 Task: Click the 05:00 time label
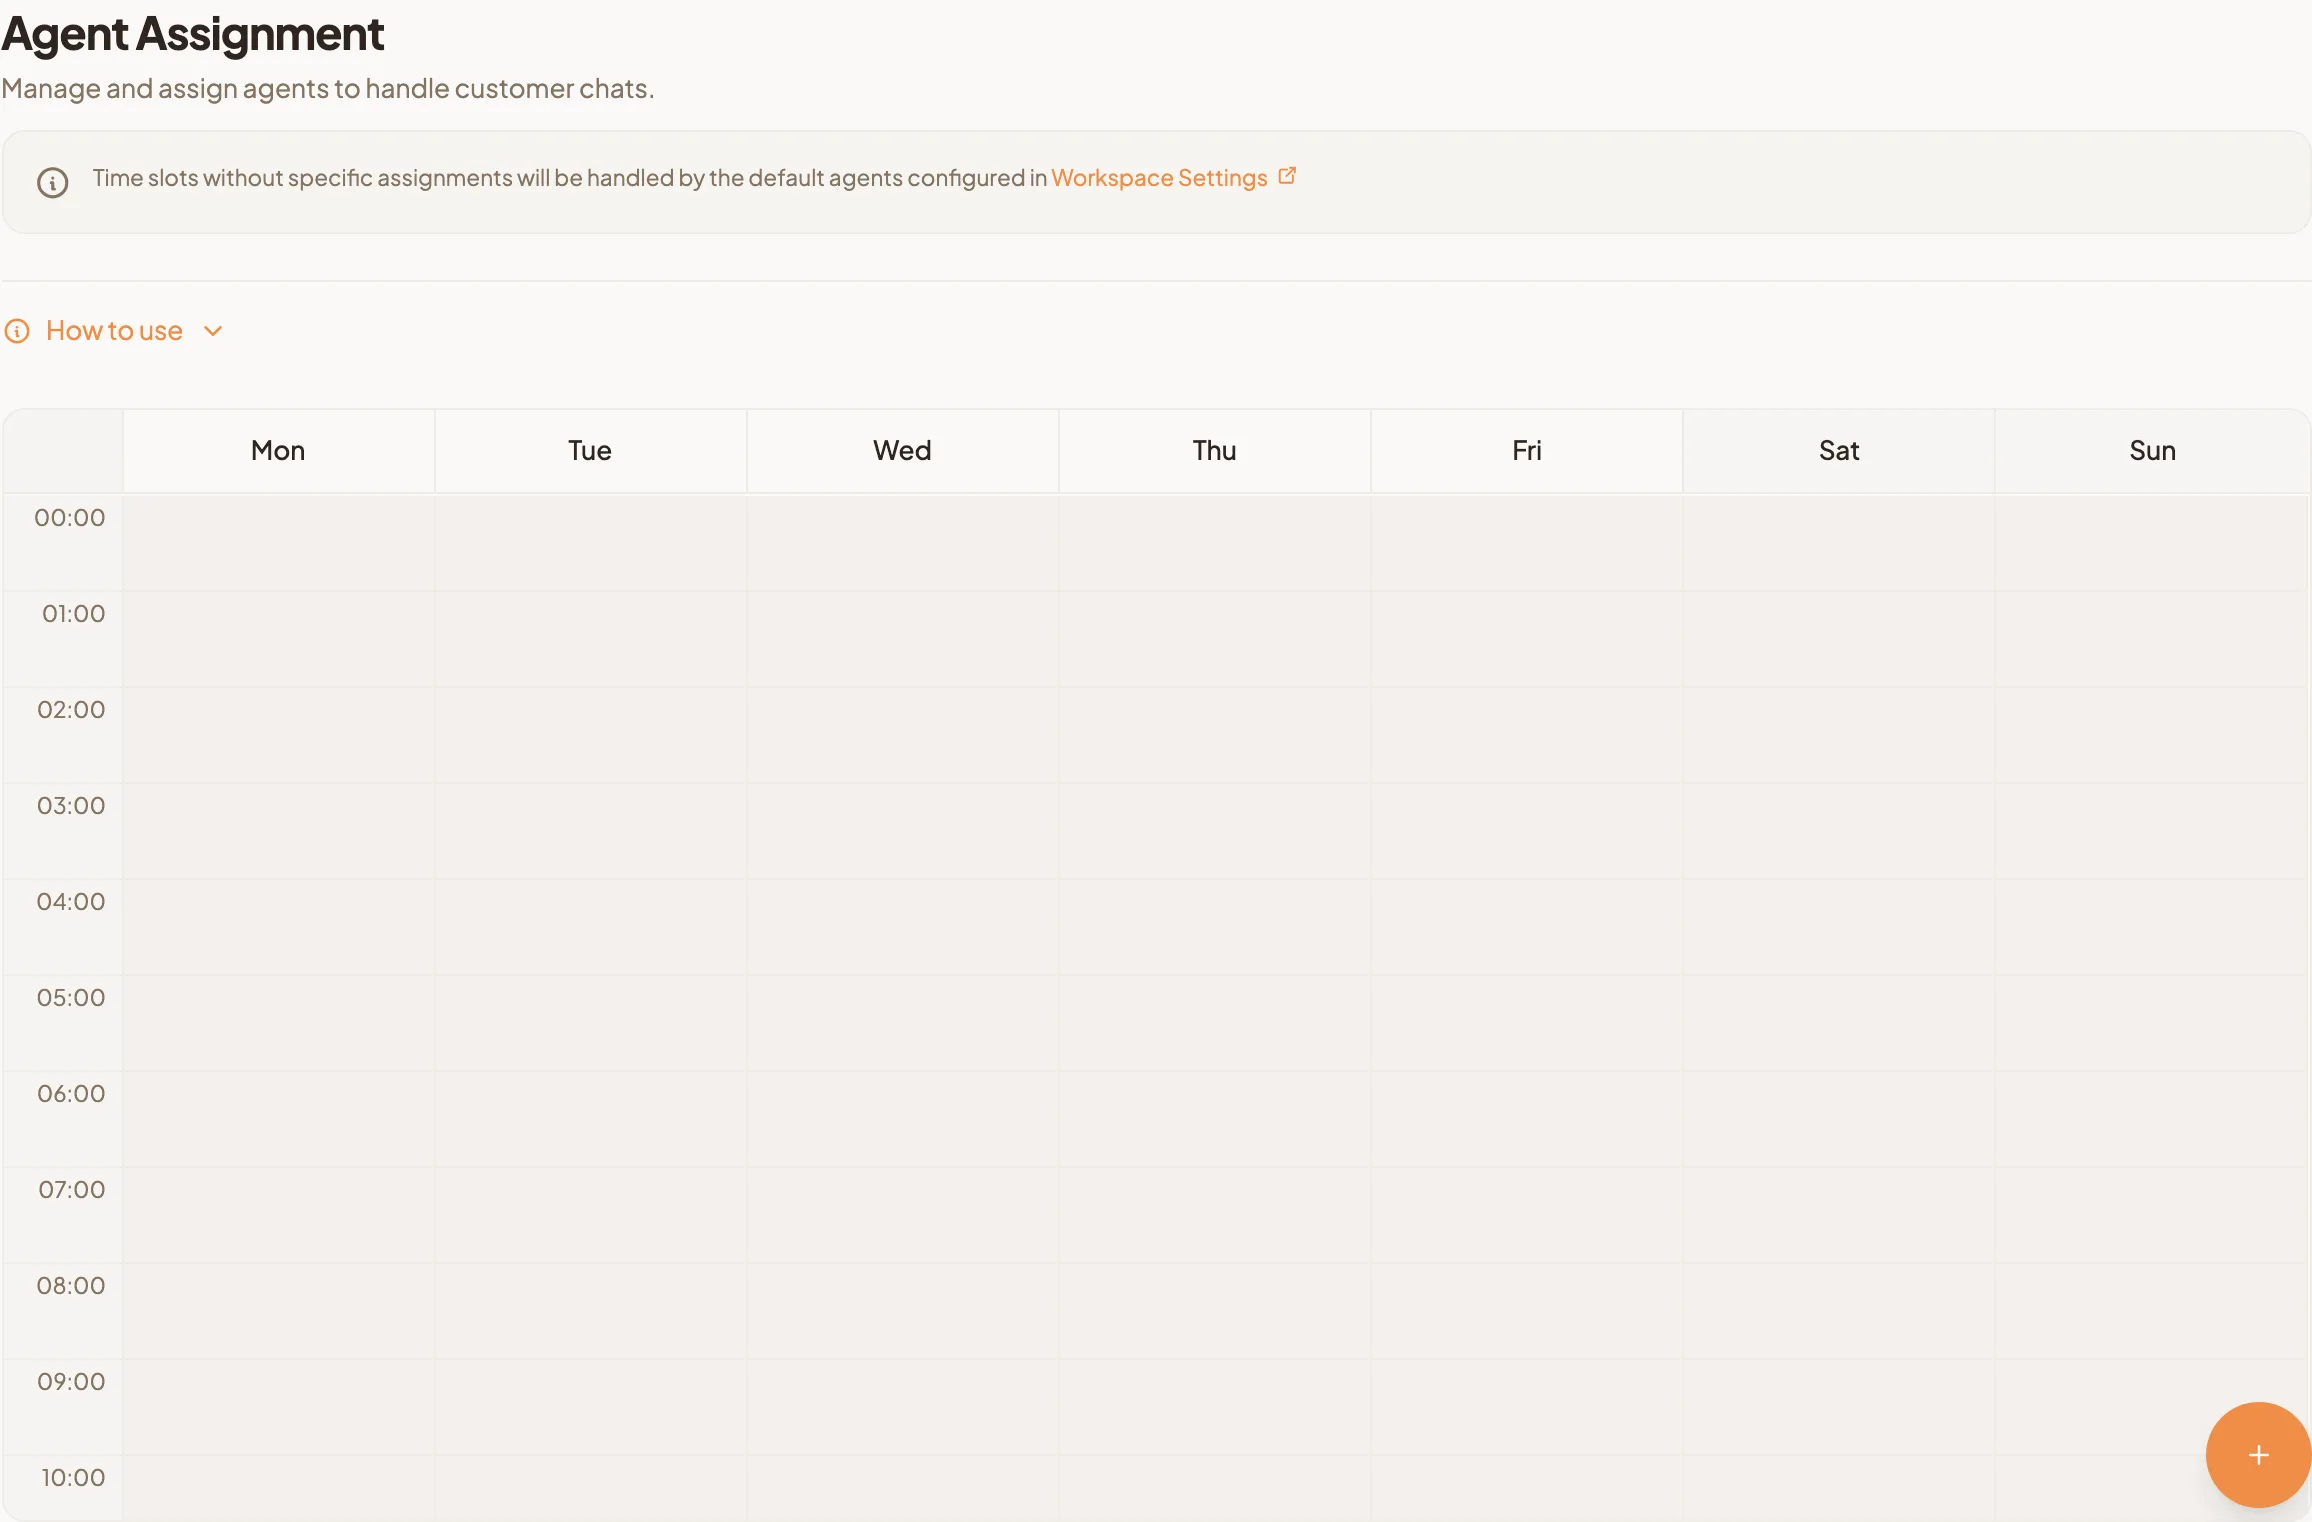point(71,998)
